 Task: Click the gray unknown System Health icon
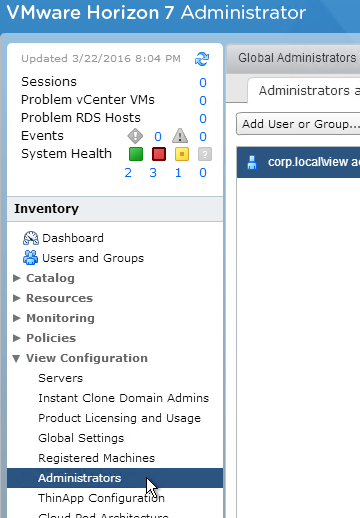205,154
